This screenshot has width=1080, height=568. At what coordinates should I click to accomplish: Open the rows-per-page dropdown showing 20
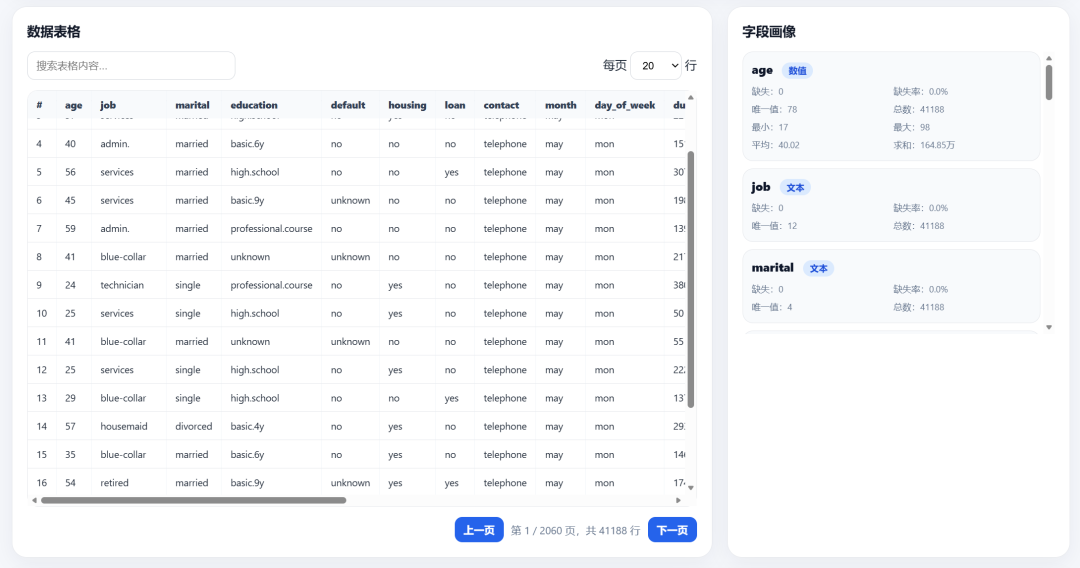[x=656, y=65]
